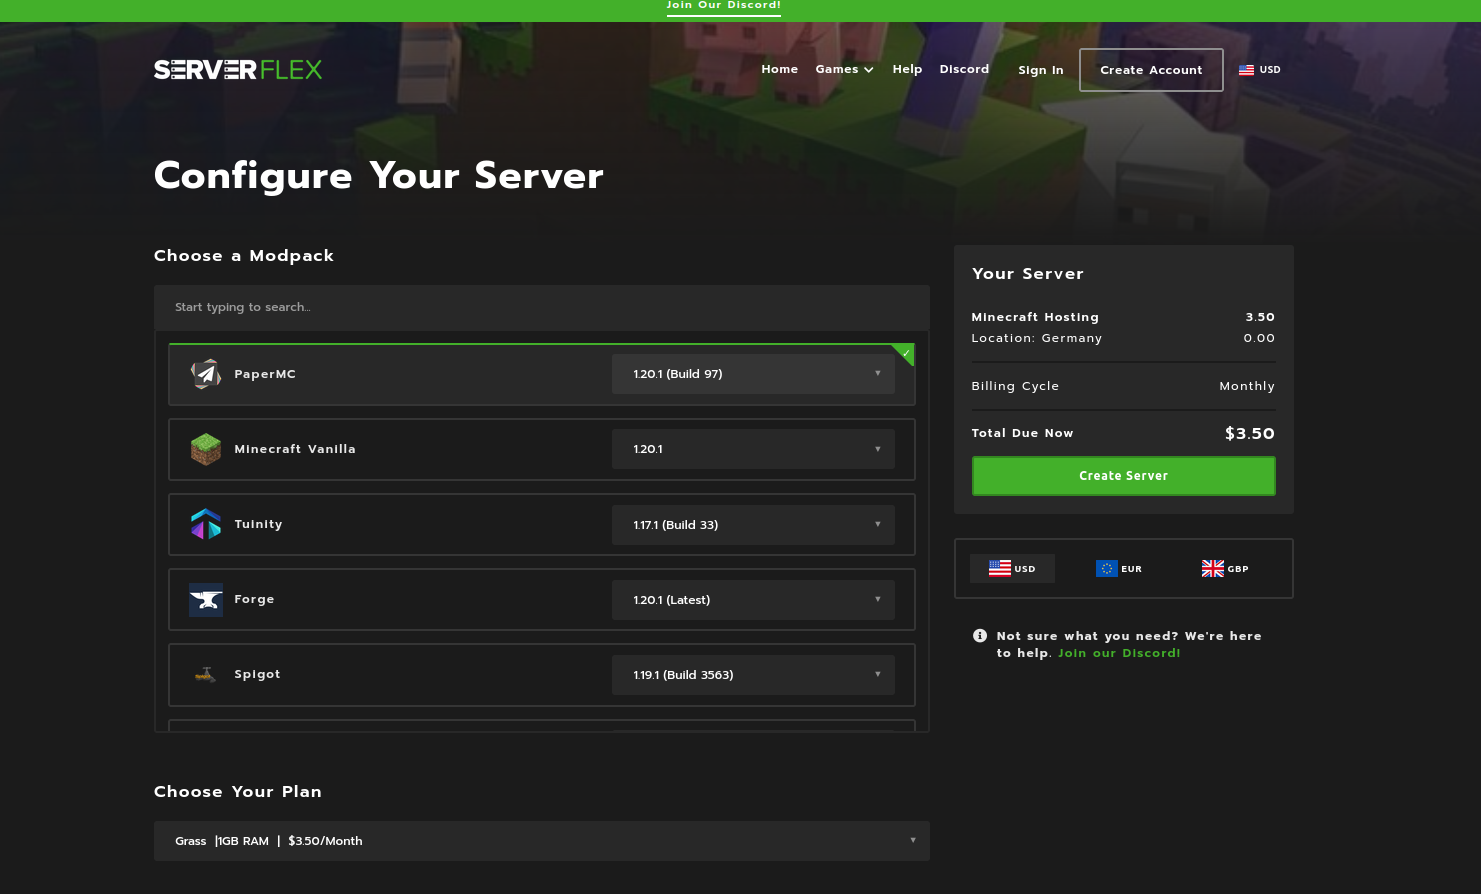Image resolution: width=1481 pixels, height=894 pixels.
Task: Open the plan dropdown Grass 1GB RAM
Action: click(542, 841)
